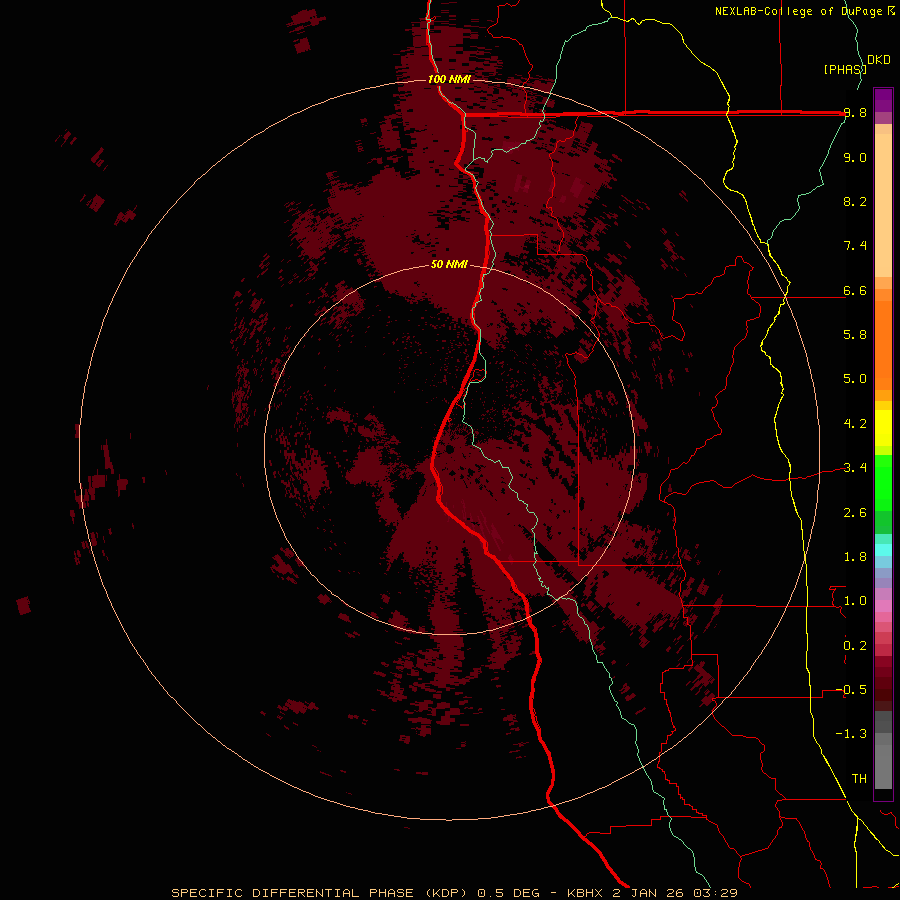This screenshot has width=900, height=900.
Task: Click the 0.2 scale value
Action: 855,646
